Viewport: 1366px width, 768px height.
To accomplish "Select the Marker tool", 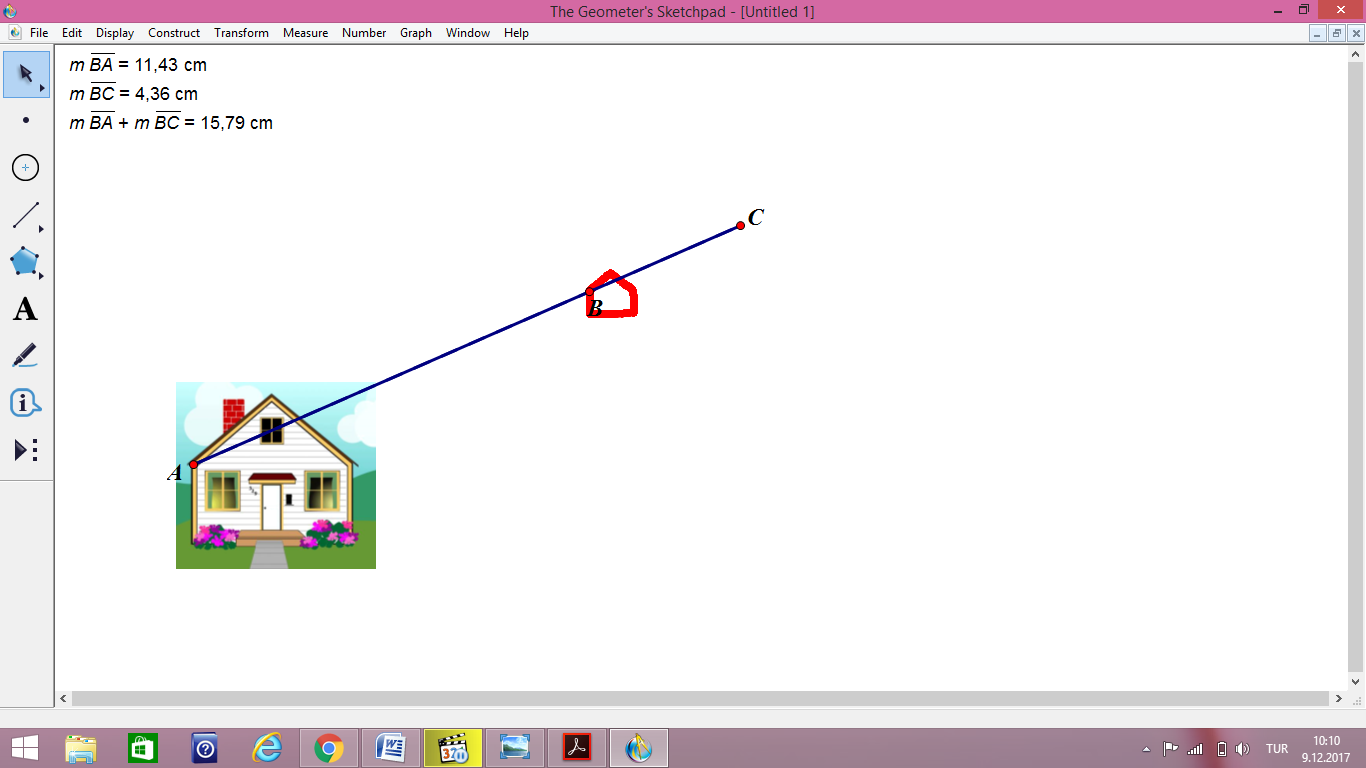I will [x=24, y=356].
